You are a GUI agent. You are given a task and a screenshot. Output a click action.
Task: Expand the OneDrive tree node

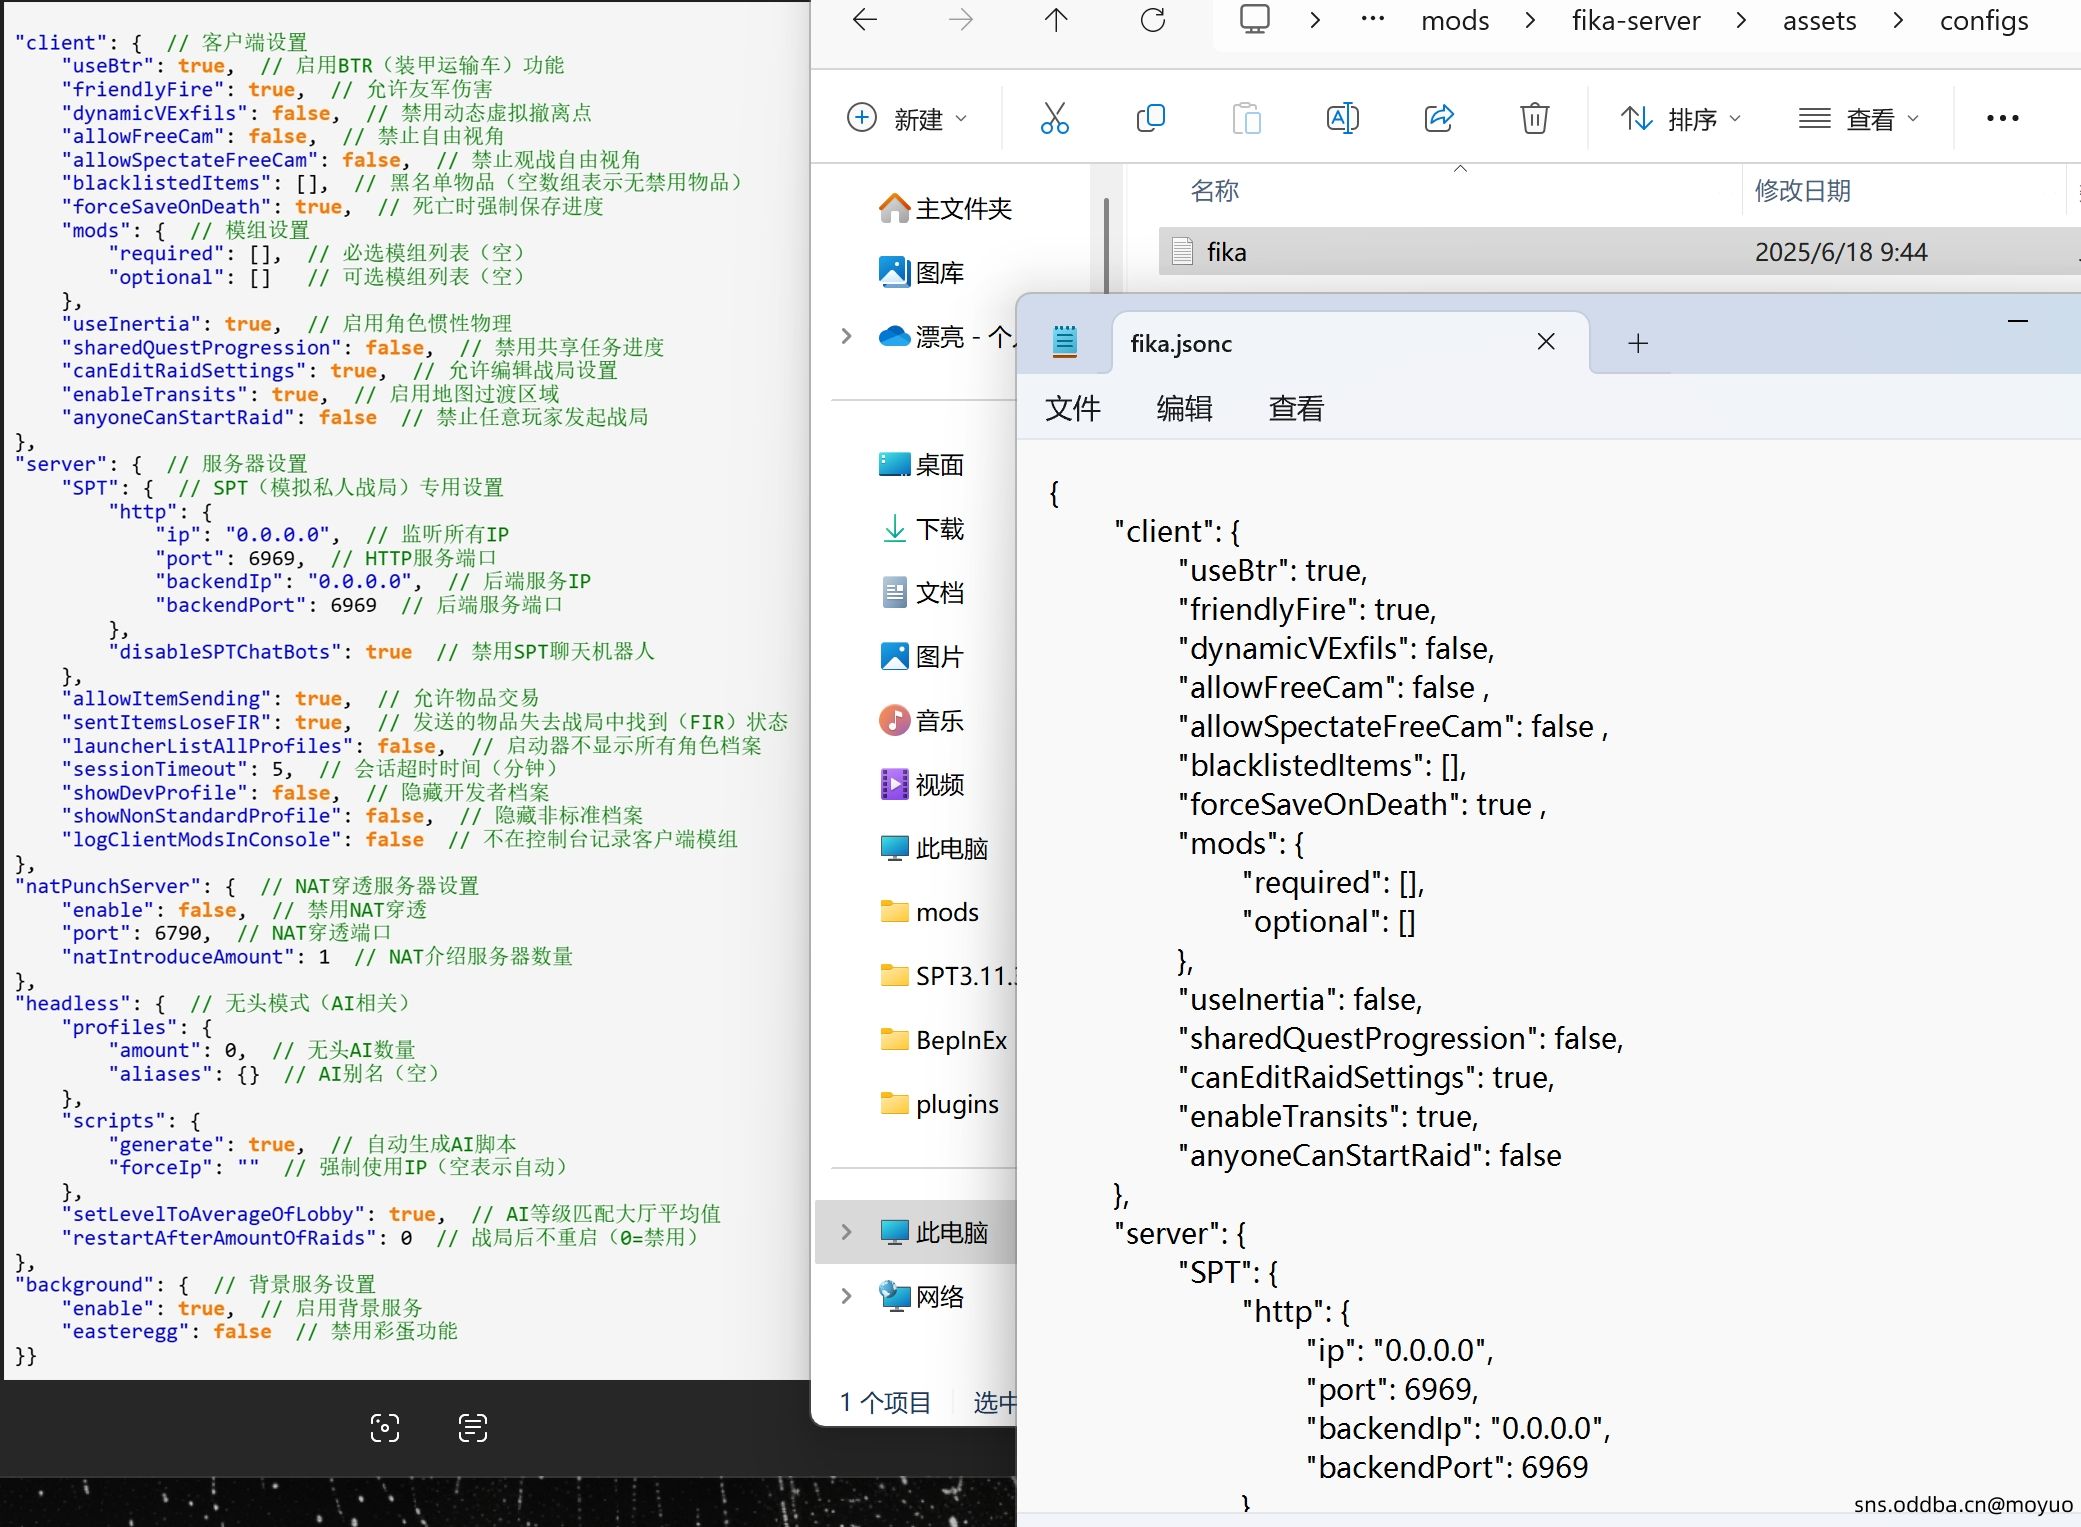tap(846, 336)
